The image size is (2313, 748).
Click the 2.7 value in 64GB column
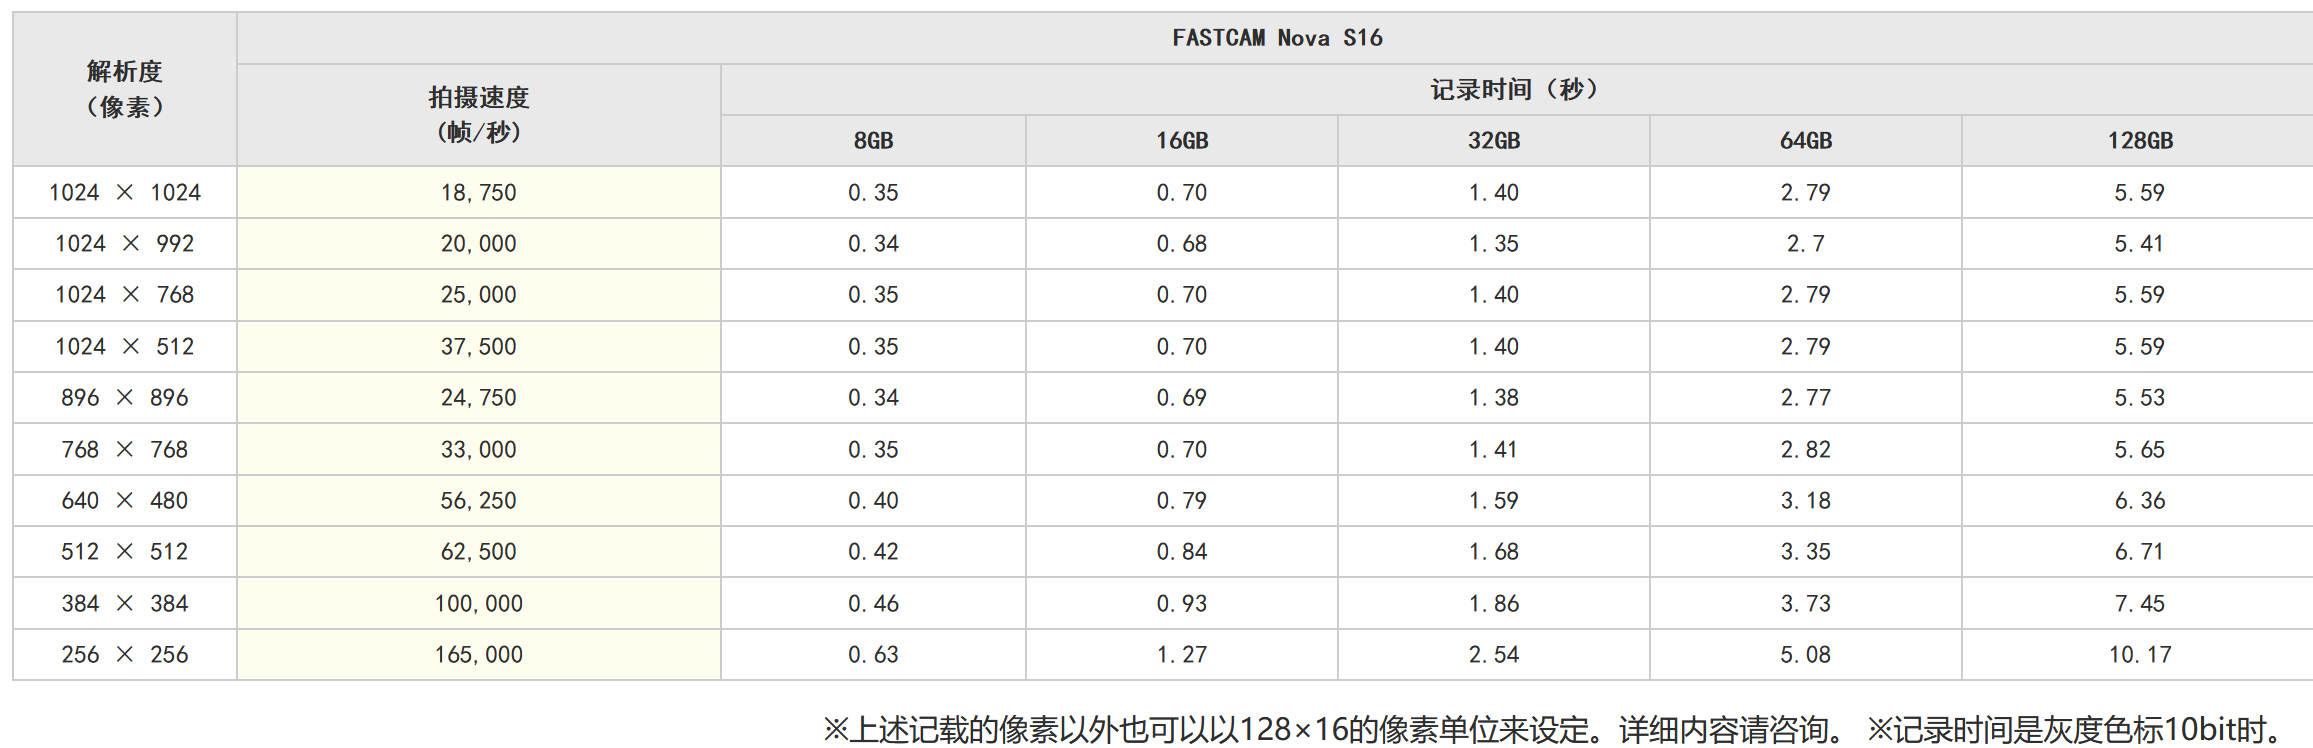click(x=1806, y=244)
